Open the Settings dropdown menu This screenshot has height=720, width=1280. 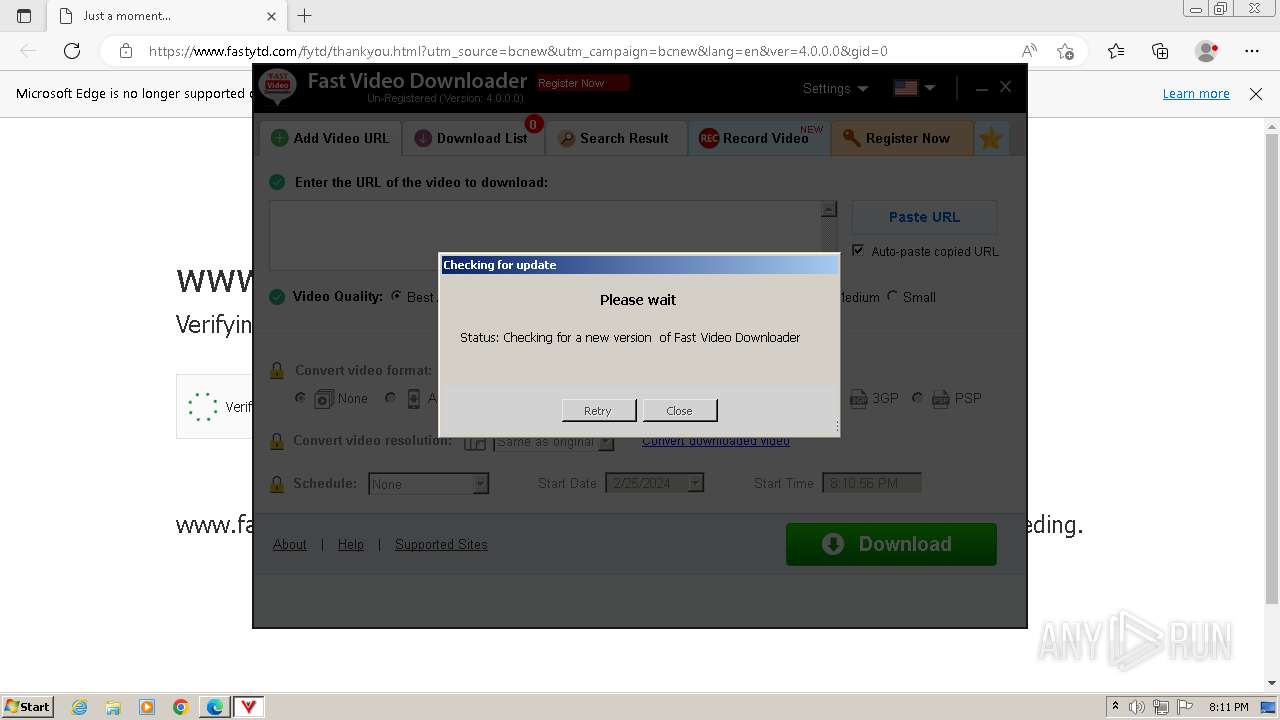pos(835,88)
